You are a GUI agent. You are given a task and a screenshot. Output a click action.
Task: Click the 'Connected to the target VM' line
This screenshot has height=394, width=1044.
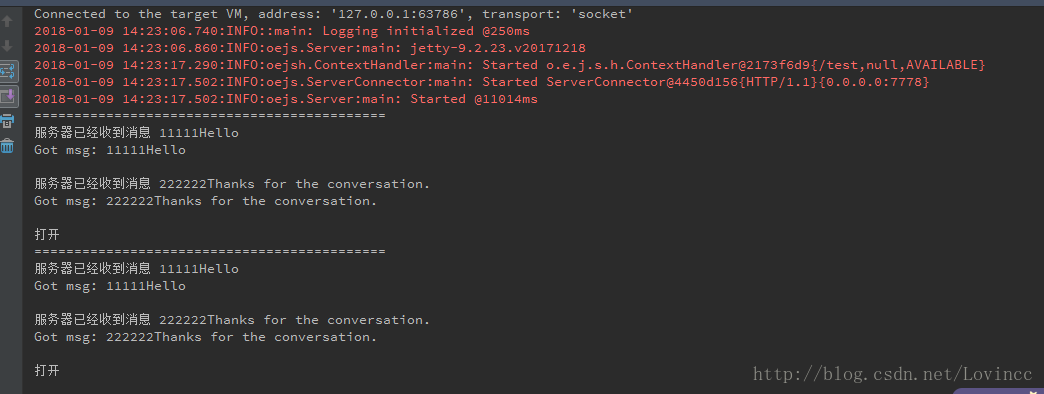334,14
